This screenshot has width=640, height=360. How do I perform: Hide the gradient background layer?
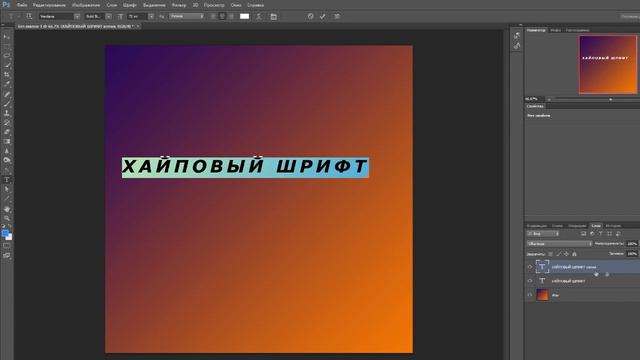(530, 295)
